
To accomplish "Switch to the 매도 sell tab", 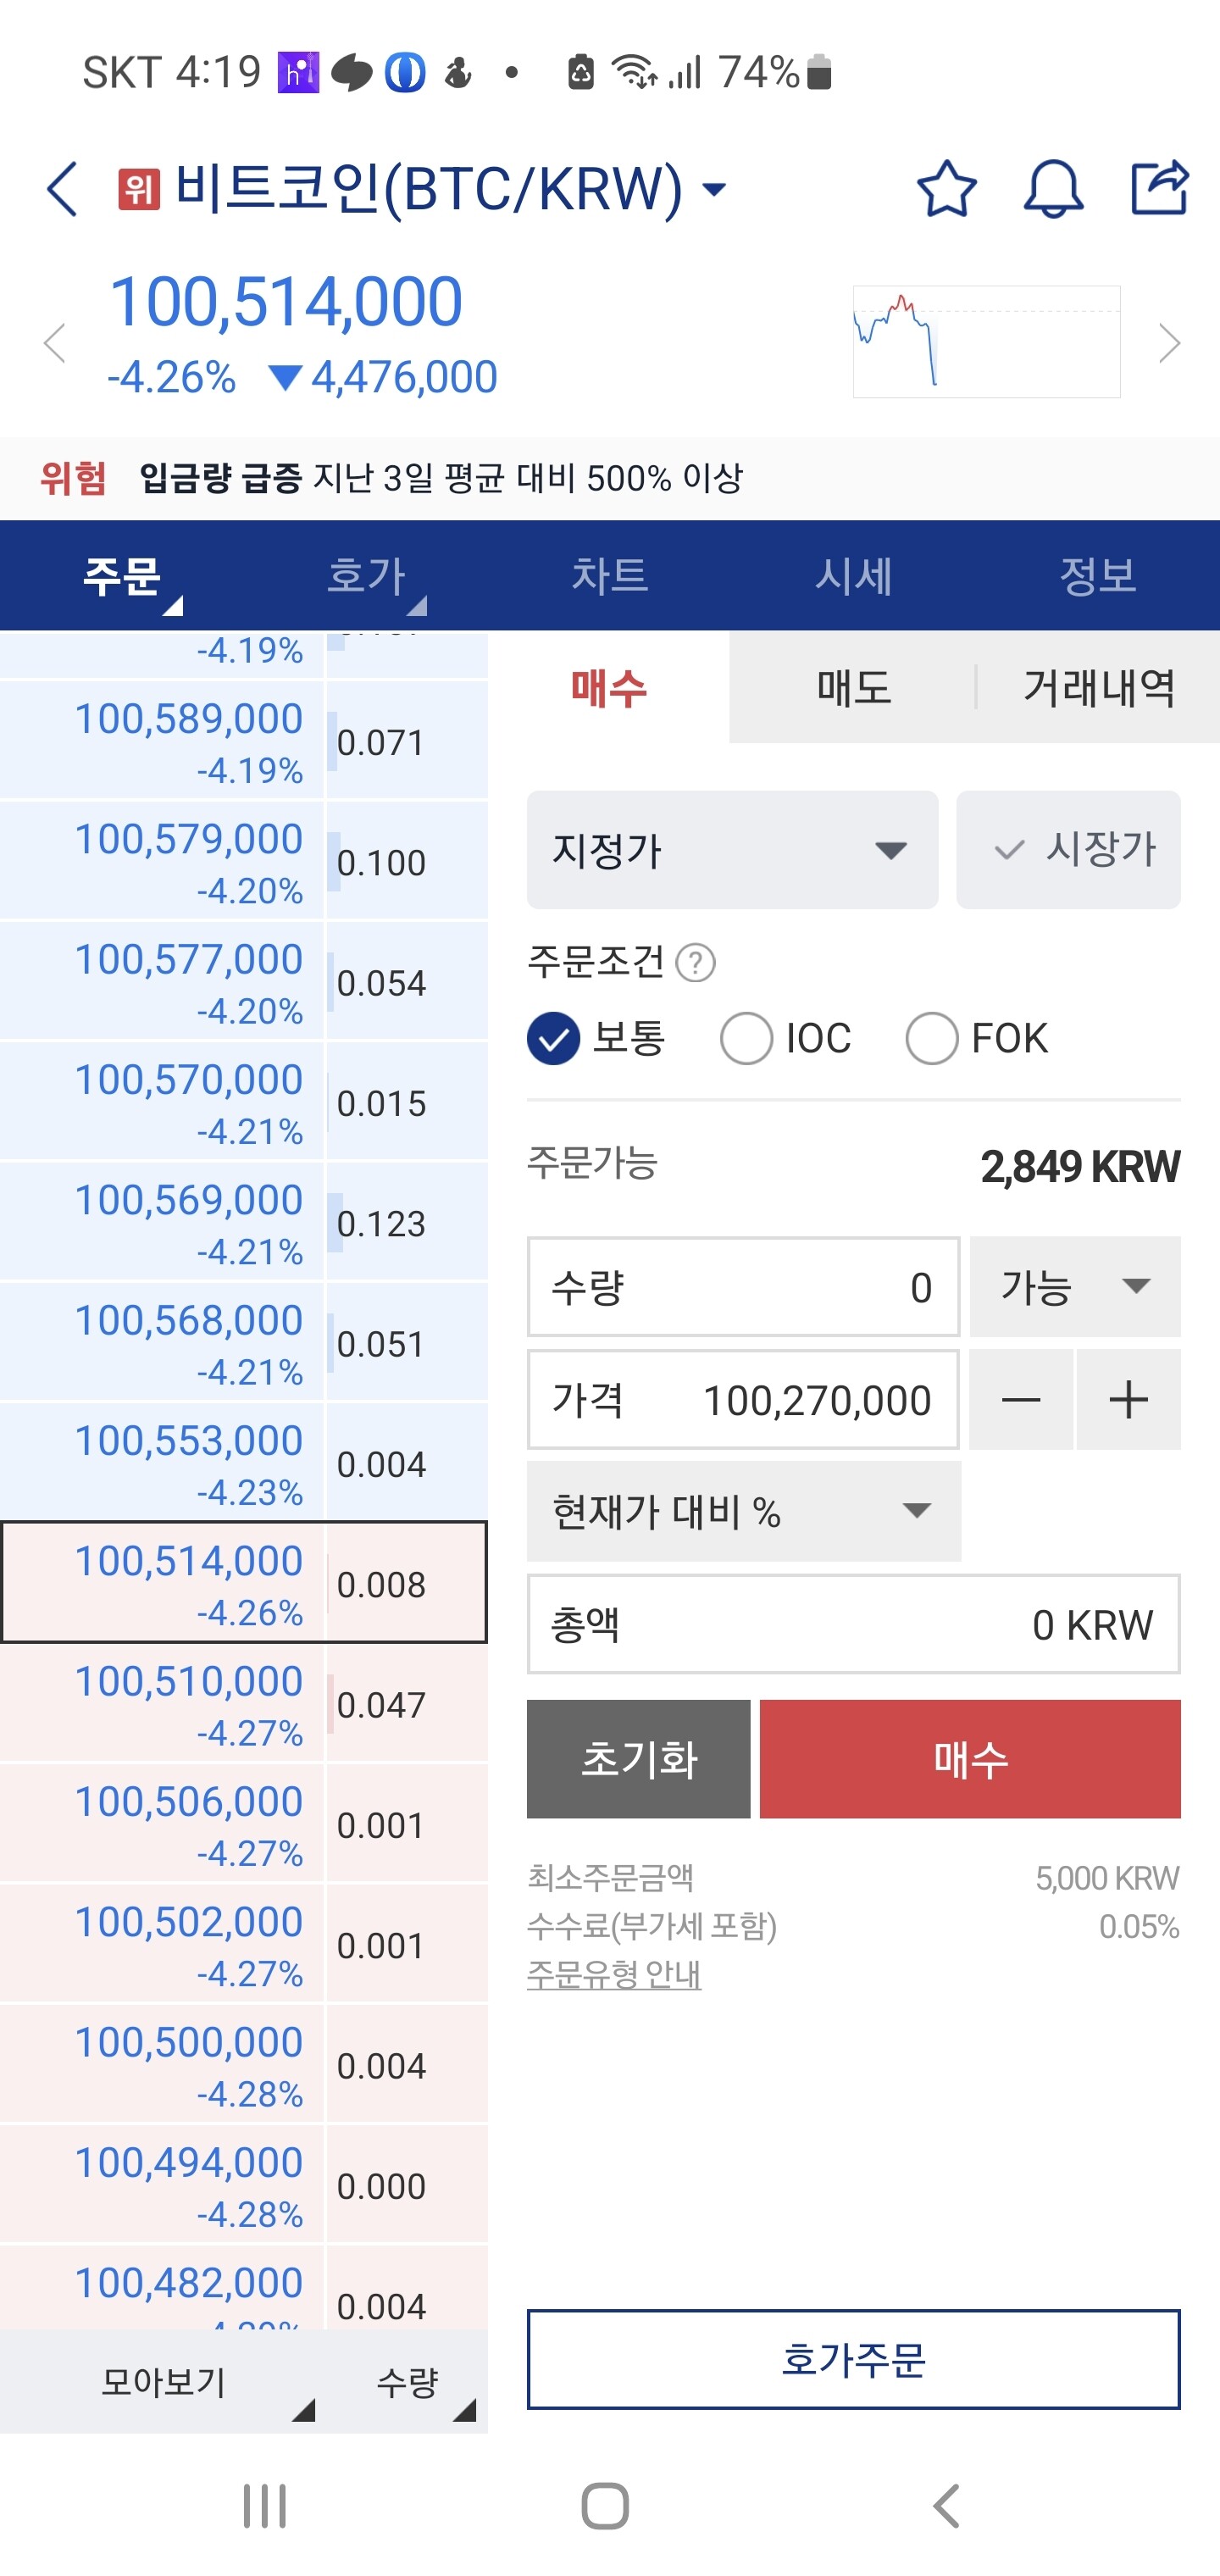I will coord(853,688).
